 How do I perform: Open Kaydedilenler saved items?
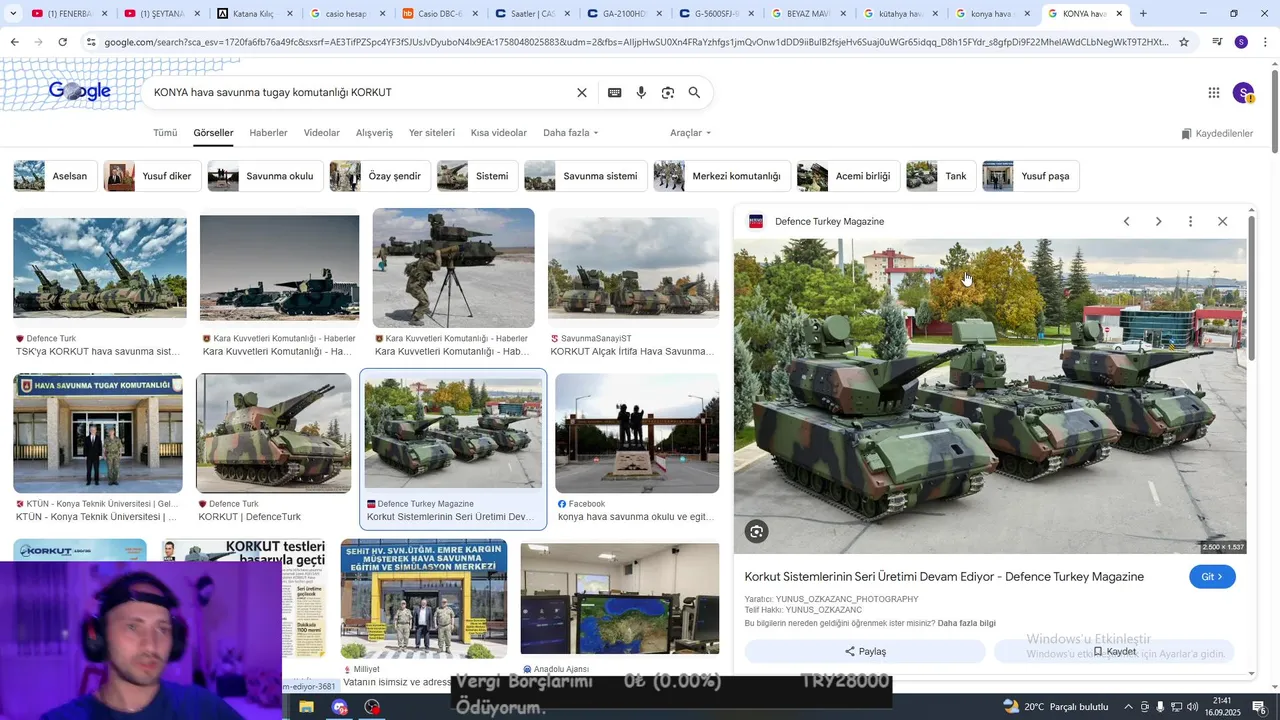tap(1217, 134)
